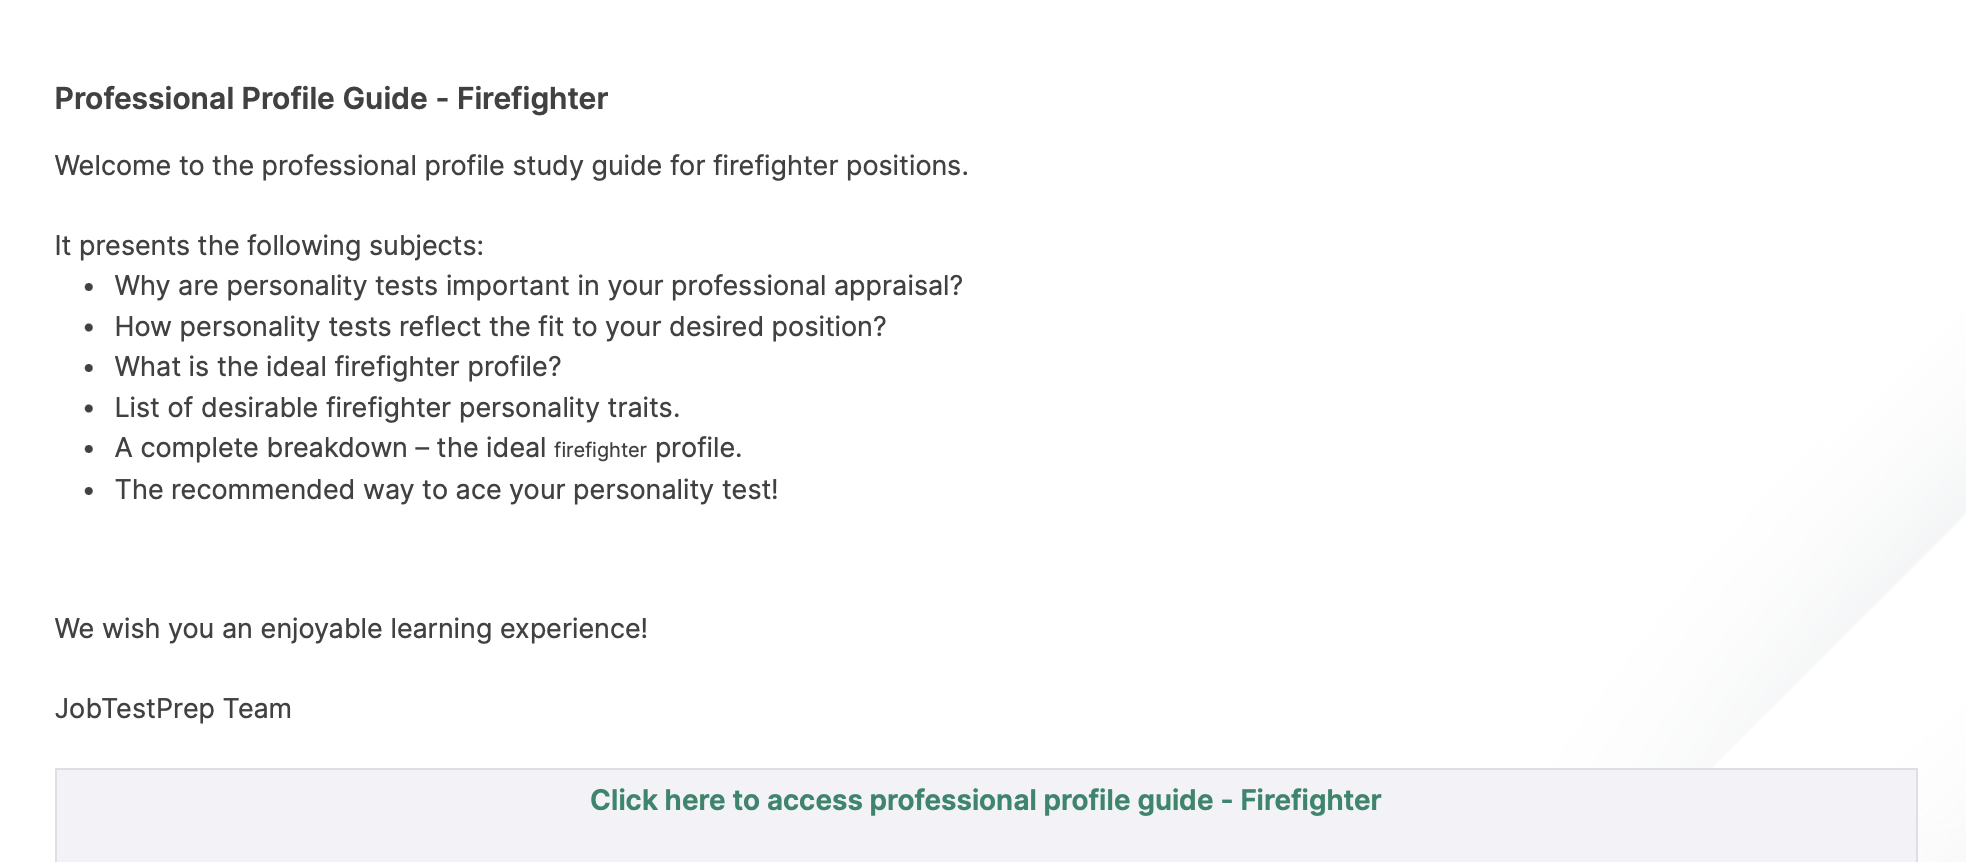Image resolution: width=1966 pixels, height=862 pixels.
Task: Click 'It presents the following subjects:' line
Action: 269,245
